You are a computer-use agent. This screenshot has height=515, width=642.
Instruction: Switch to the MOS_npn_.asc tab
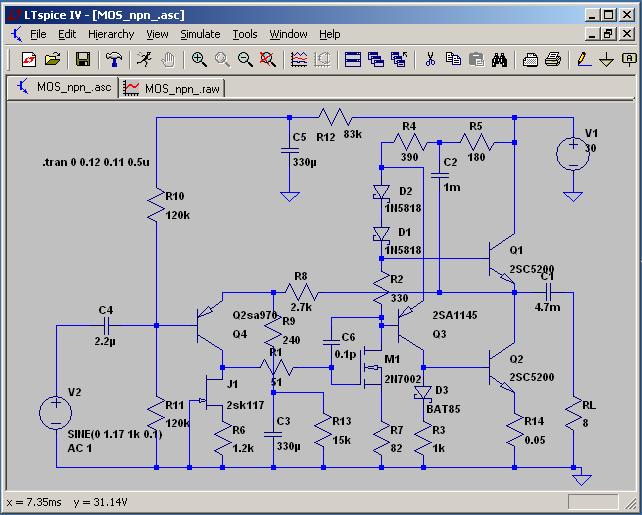63,88
